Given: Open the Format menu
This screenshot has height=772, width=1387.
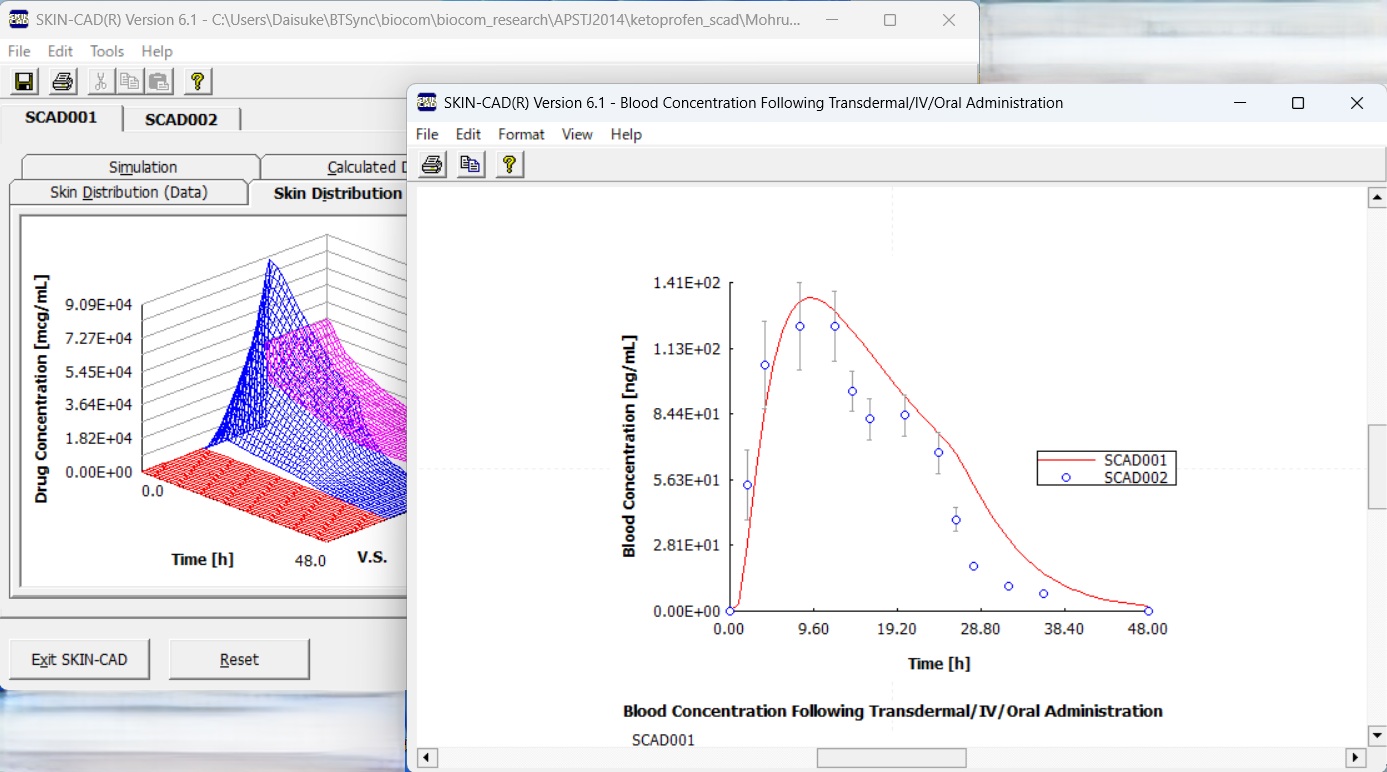Looking at the screenshot, I should pyautogui.click(x=521, y=134).
